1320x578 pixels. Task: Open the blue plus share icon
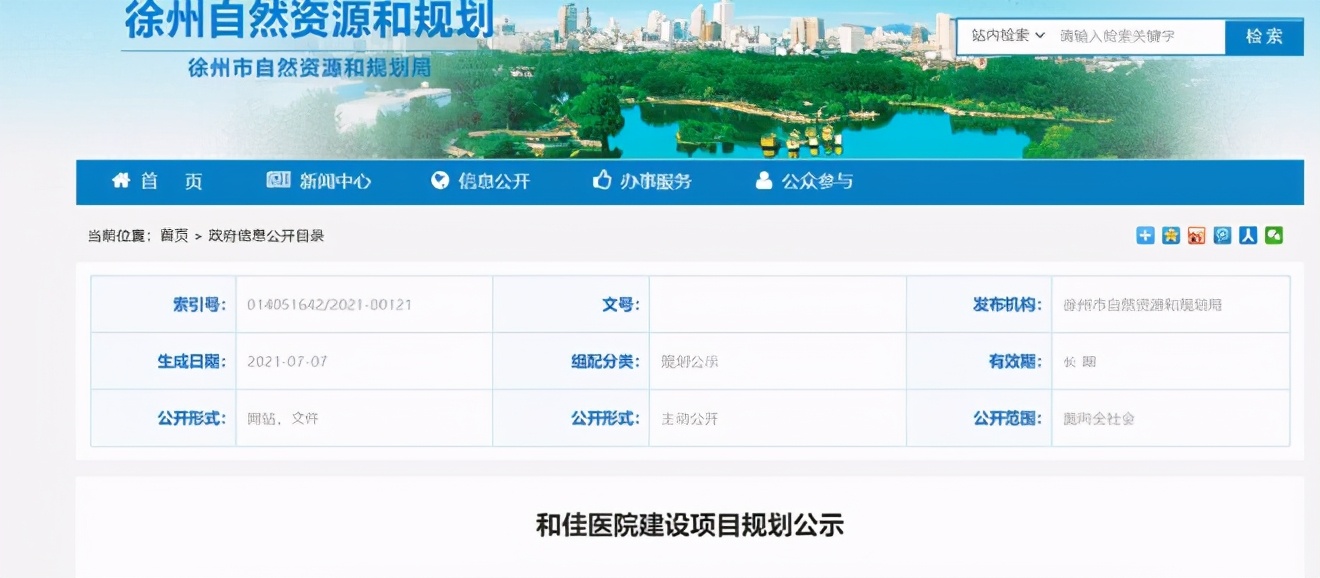[1145, 233]
